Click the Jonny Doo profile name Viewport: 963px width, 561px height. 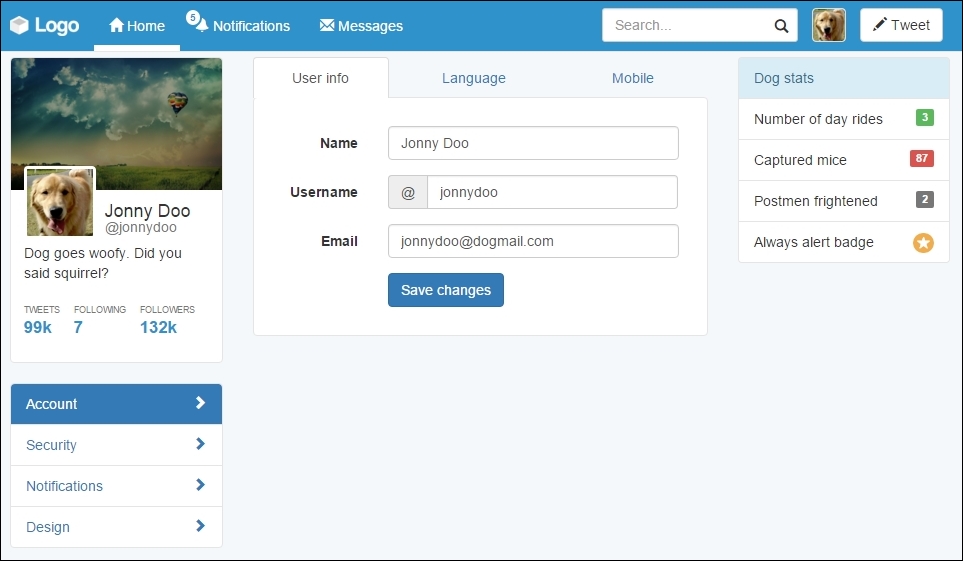147,211
